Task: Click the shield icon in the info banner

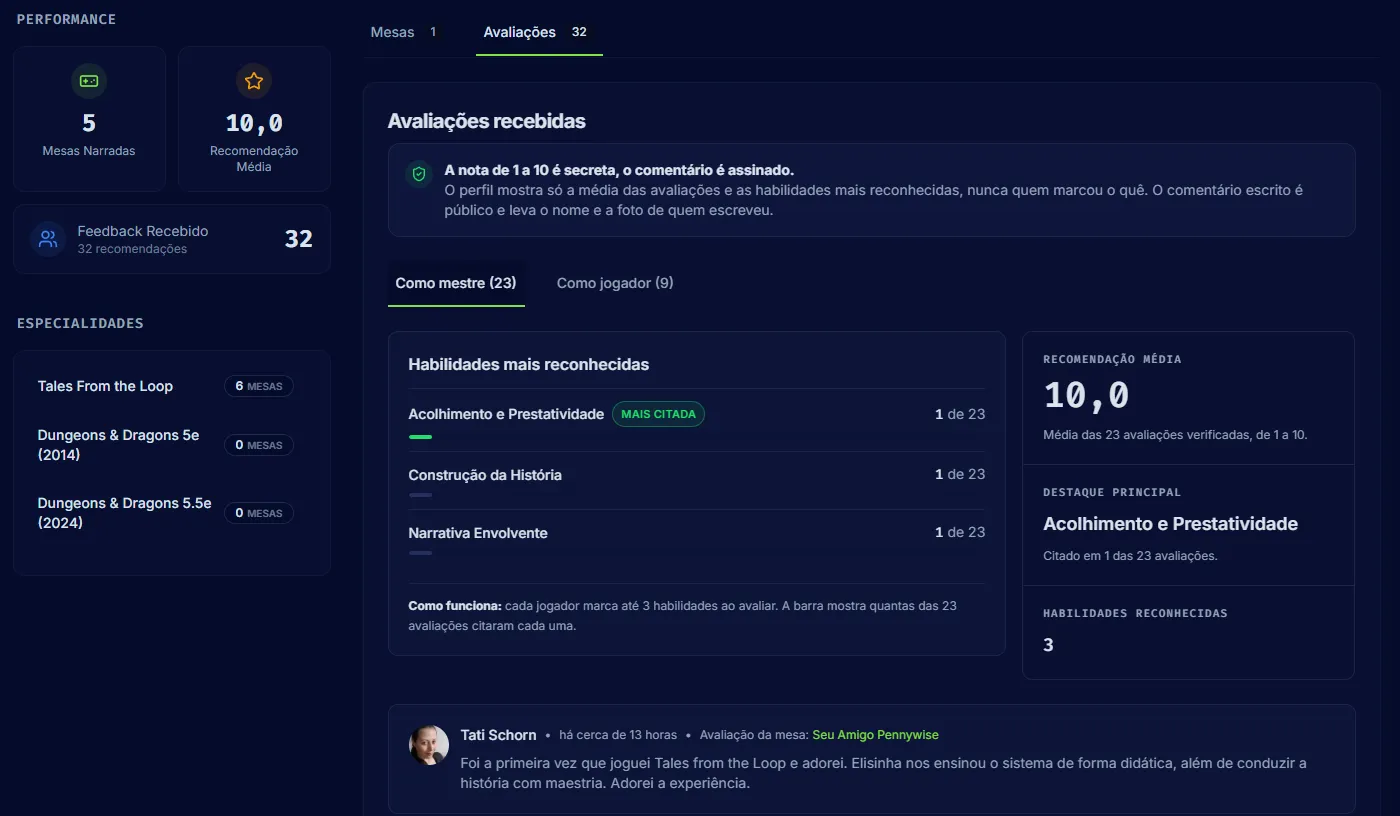Action: click(419, 174)
